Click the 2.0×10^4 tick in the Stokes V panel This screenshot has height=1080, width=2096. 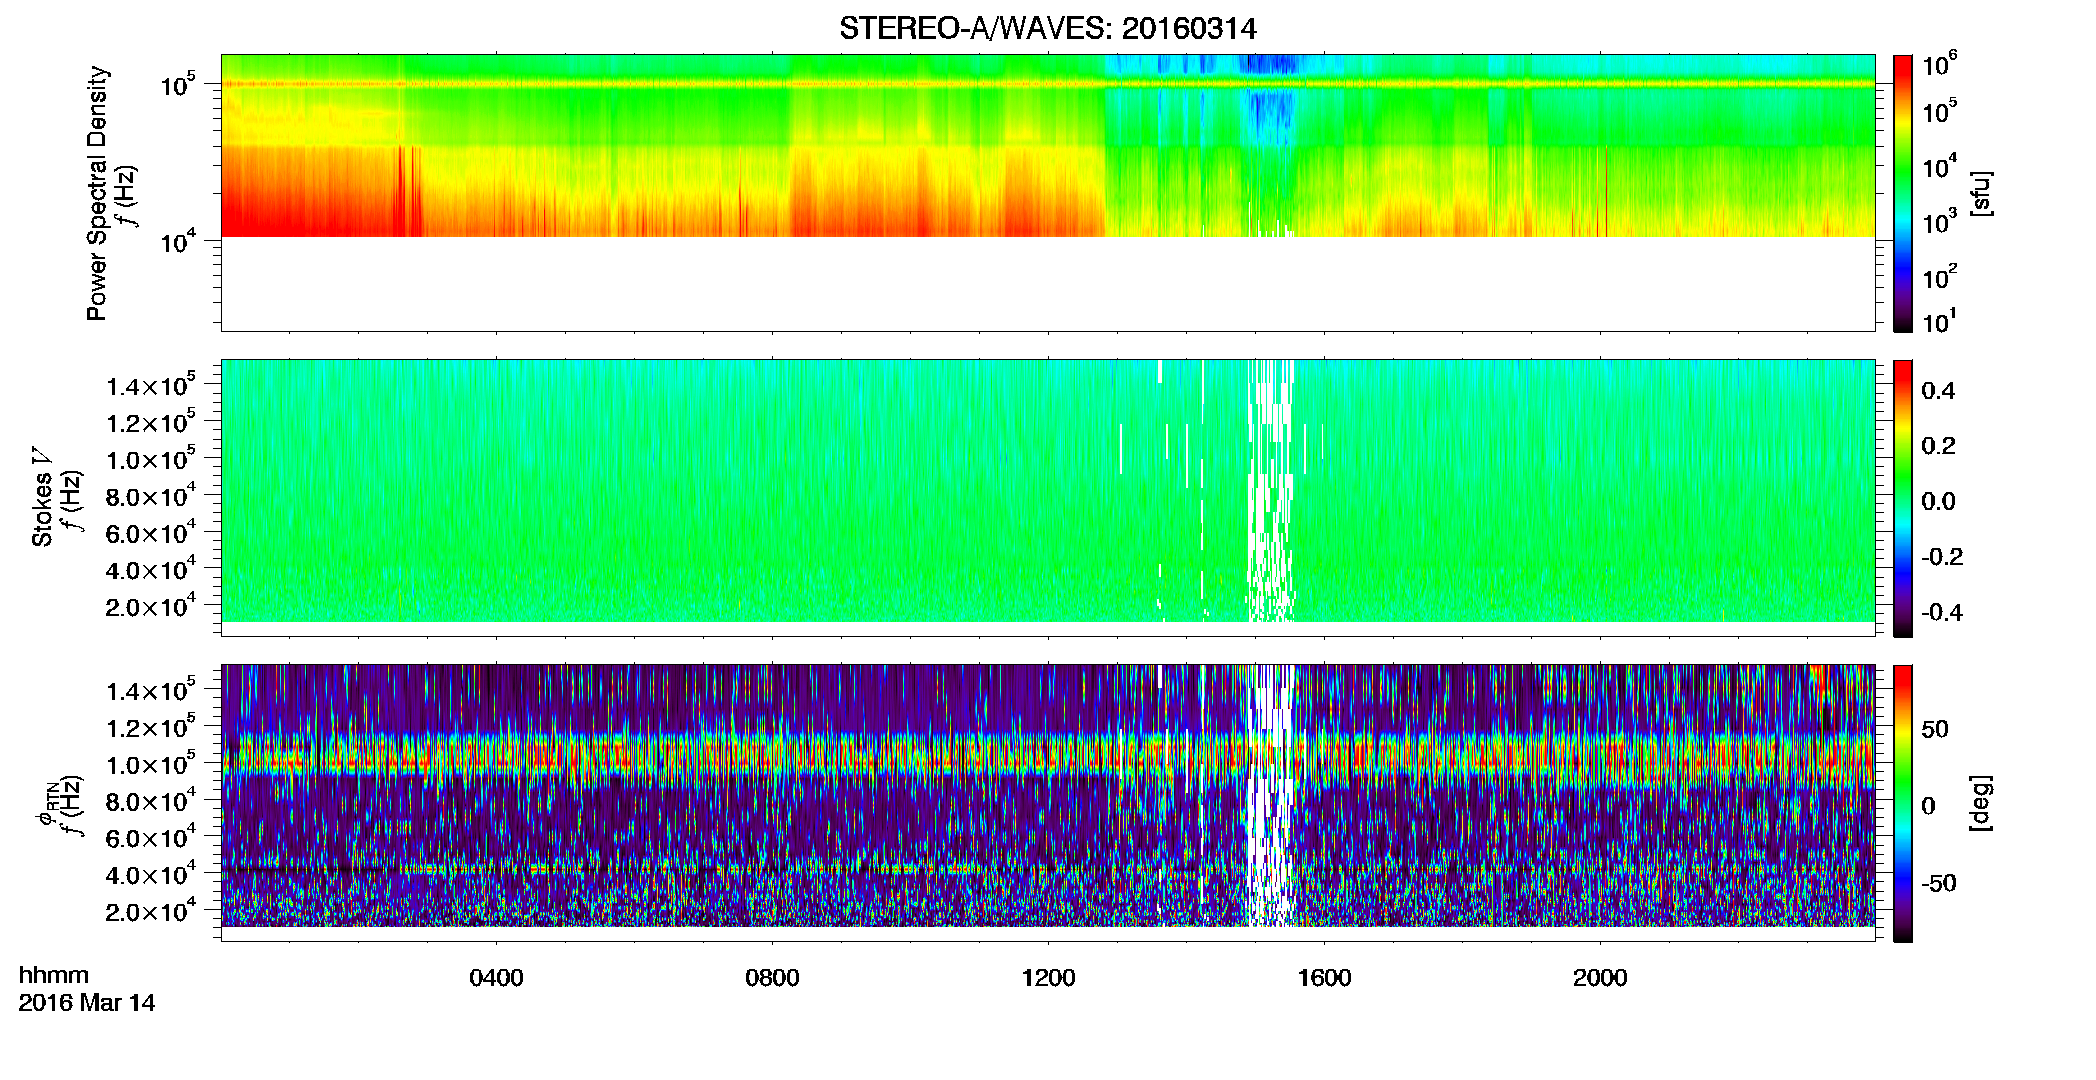click(151, 606)
